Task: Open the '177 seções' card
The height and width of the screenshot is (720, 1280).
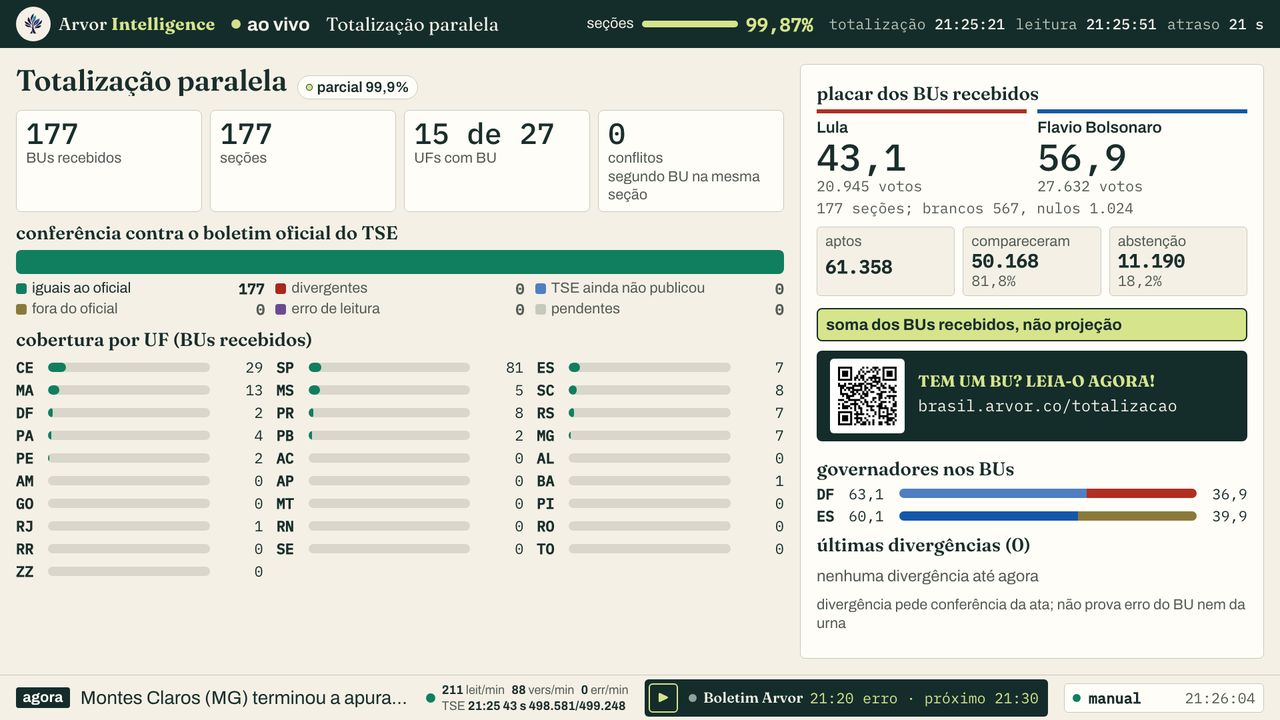Action: [303, 161]
